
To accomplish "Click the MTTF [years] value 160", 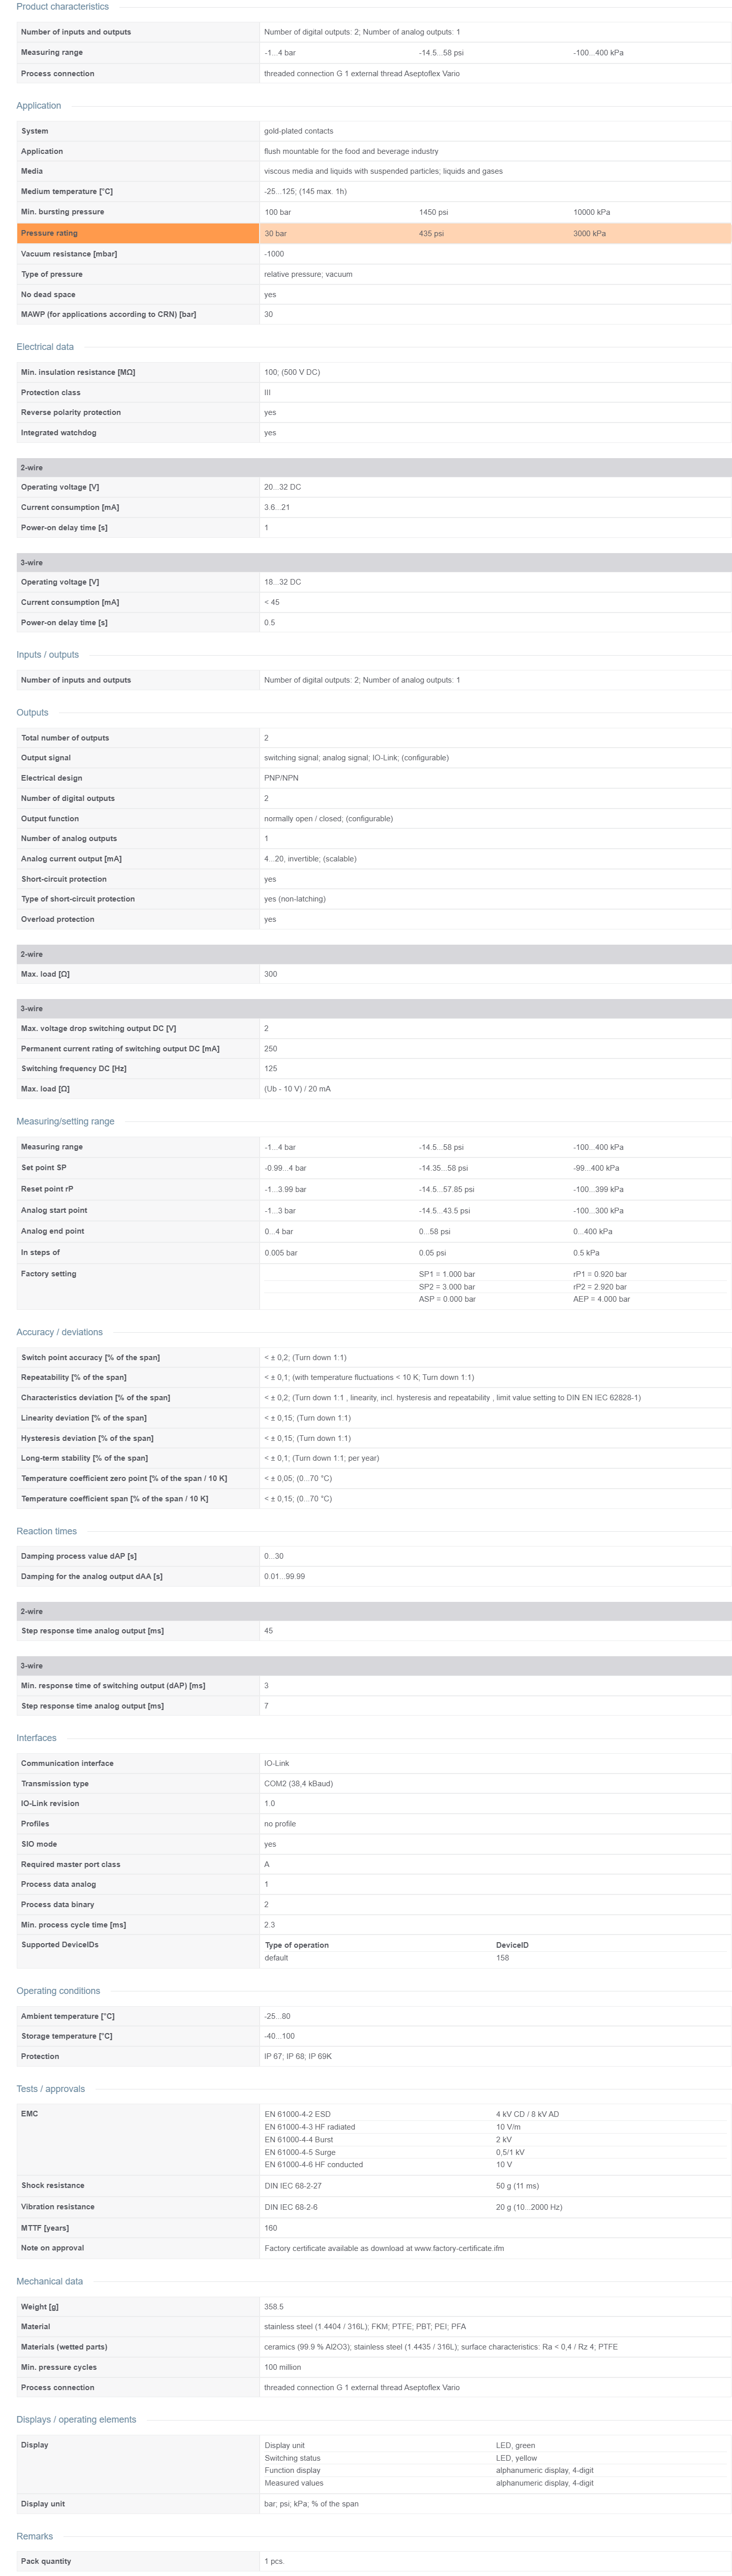I will [x=270, y=2228].
